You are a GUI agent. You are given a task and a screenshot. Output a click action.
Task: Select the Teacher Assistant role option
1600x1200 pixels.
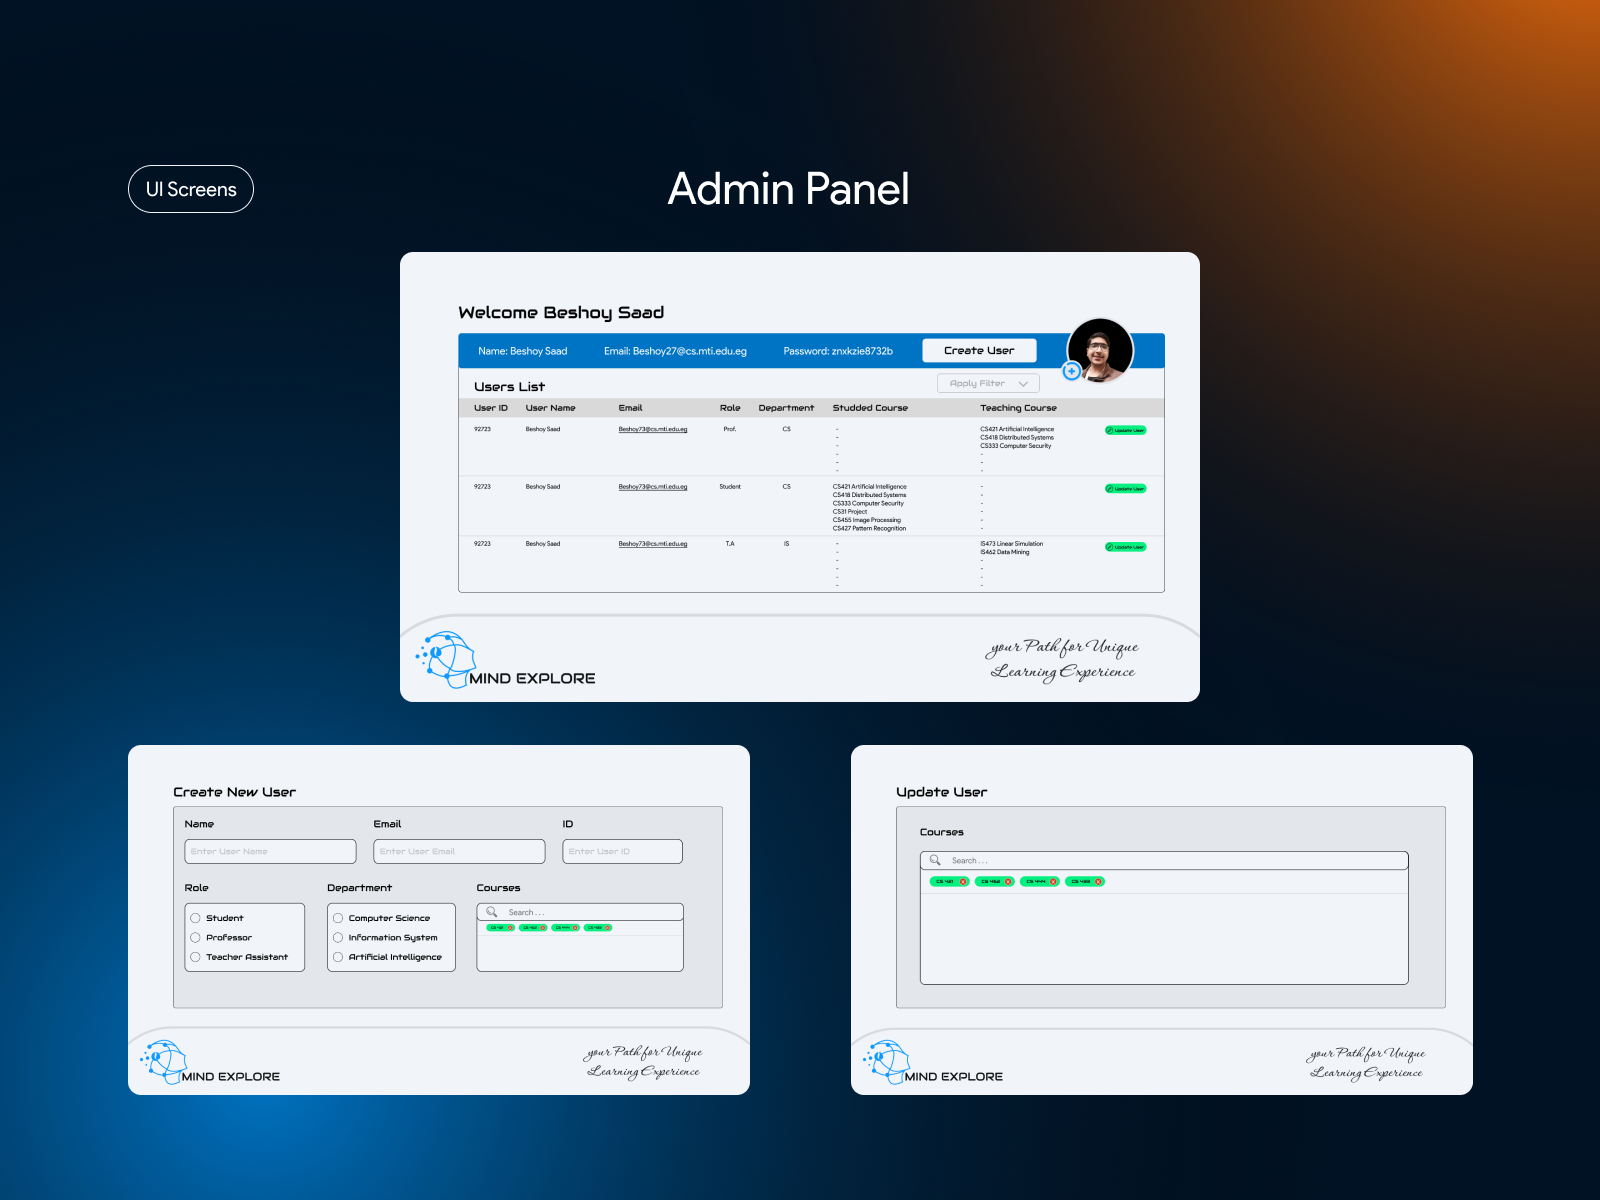click(x=196, y=957)
